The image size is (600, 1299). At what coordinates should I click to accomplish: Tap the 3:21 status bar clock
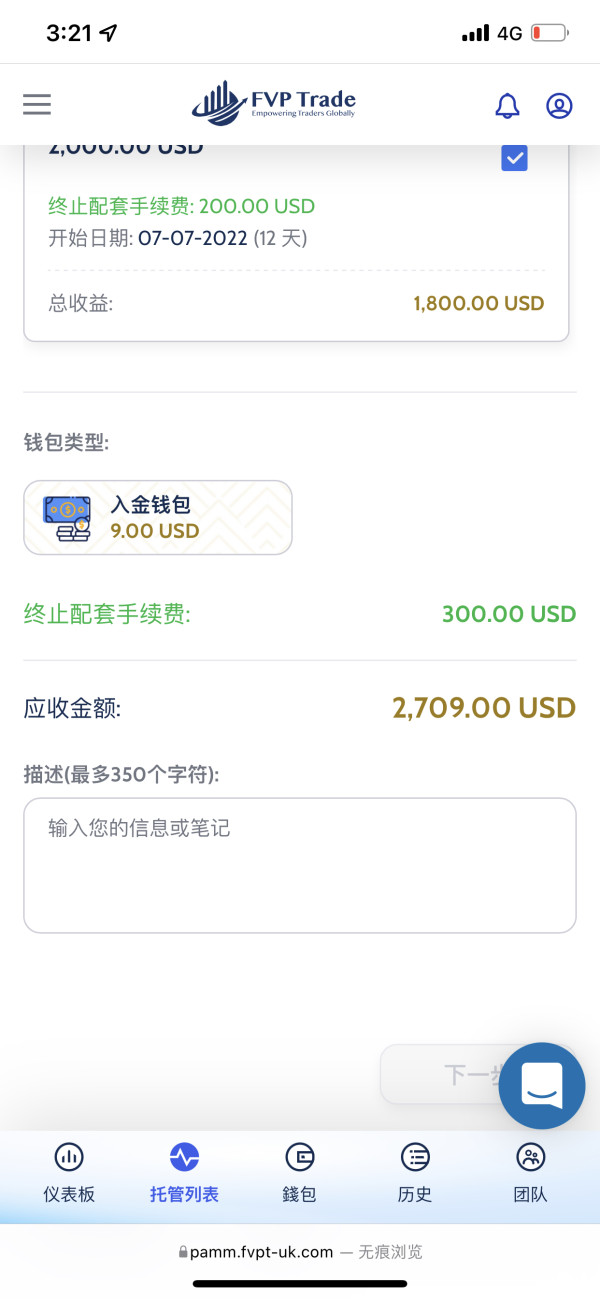coord(69,33)
